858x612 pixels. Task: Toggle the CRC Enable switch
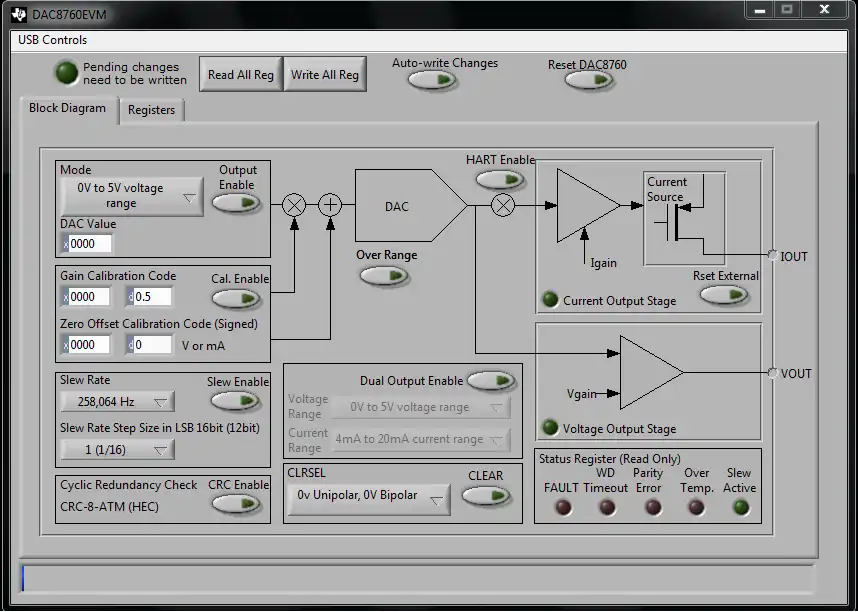click(x=236, y=504)
